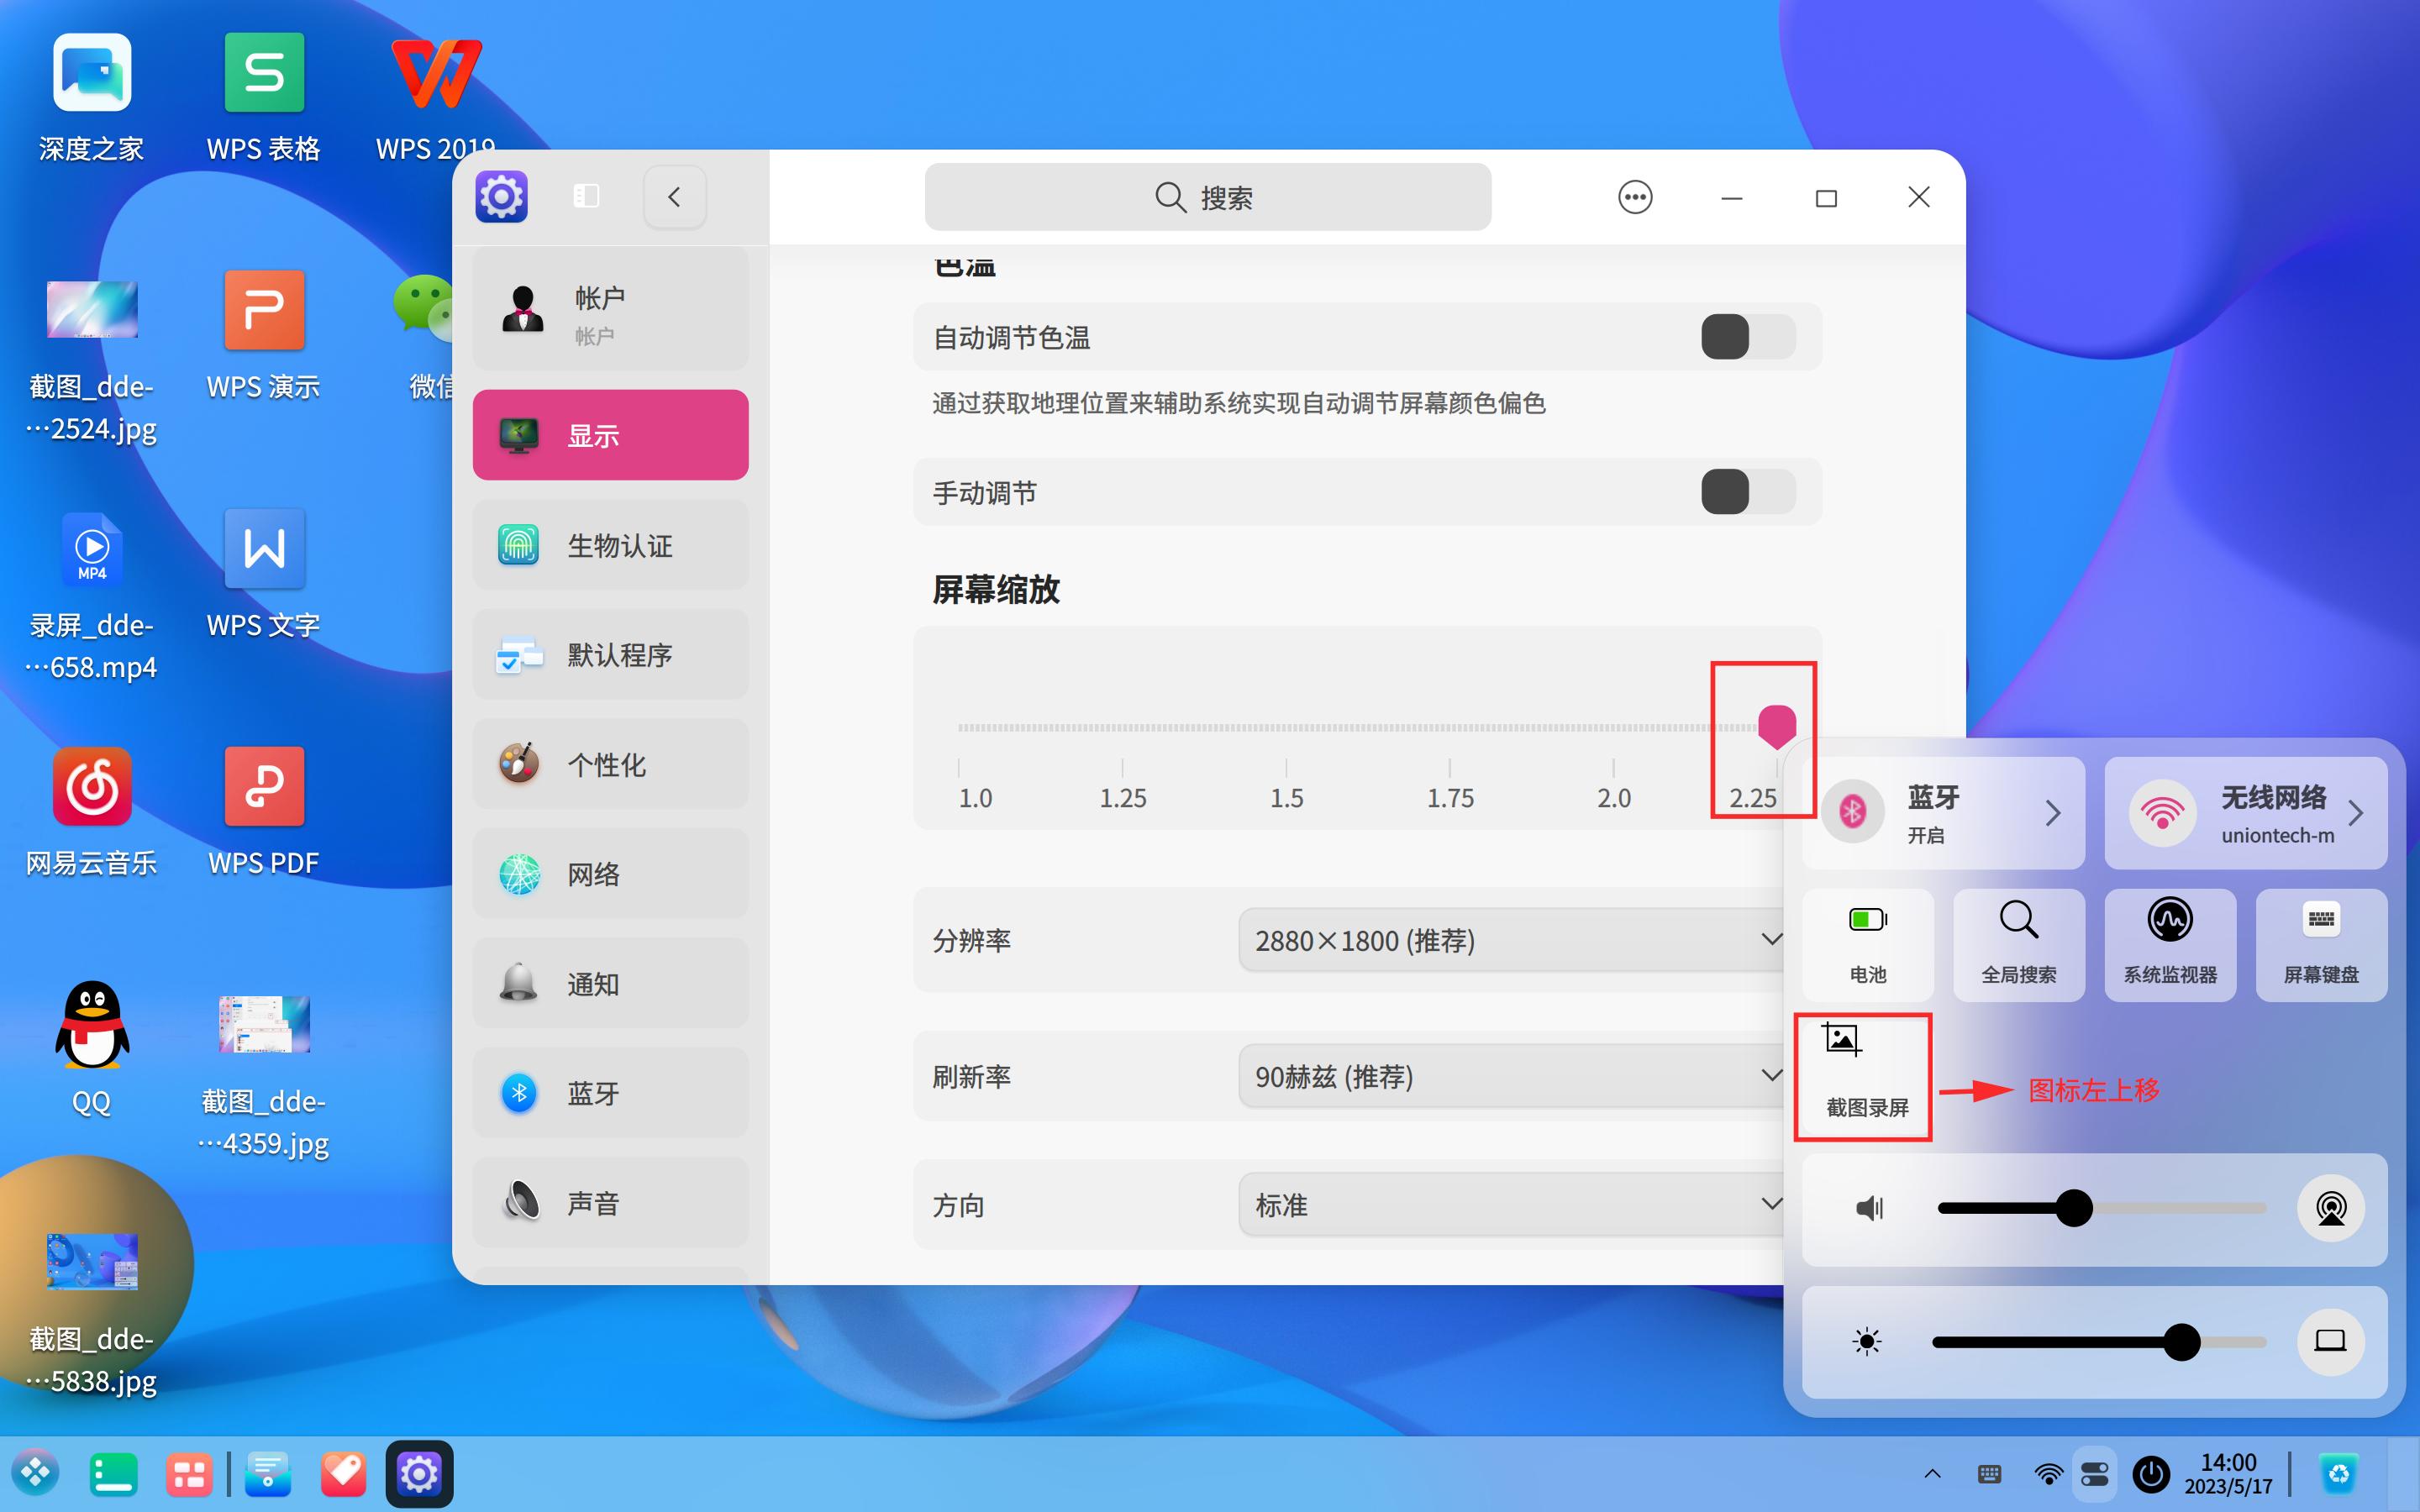Open the 网易云音乐 app on the desktop
This screenshot has width=2420, height=1512.
point(91,787)
